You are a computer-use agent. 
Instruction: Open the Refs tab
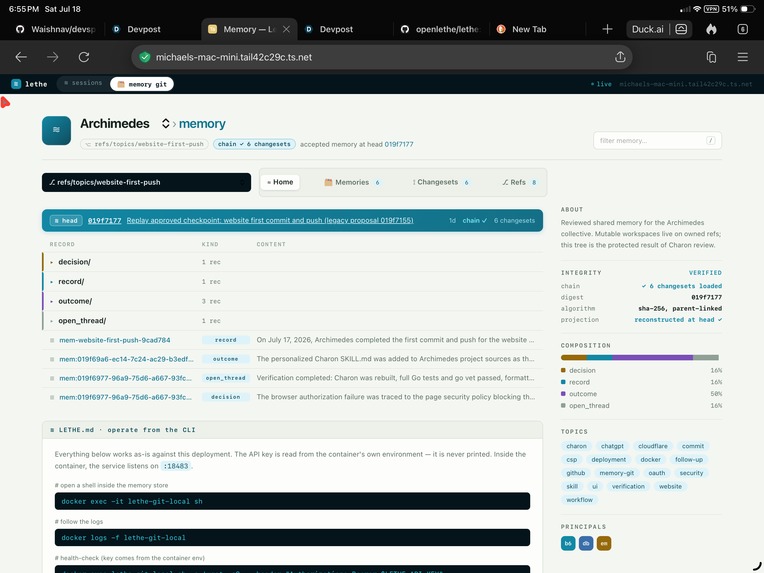point(519,182)
